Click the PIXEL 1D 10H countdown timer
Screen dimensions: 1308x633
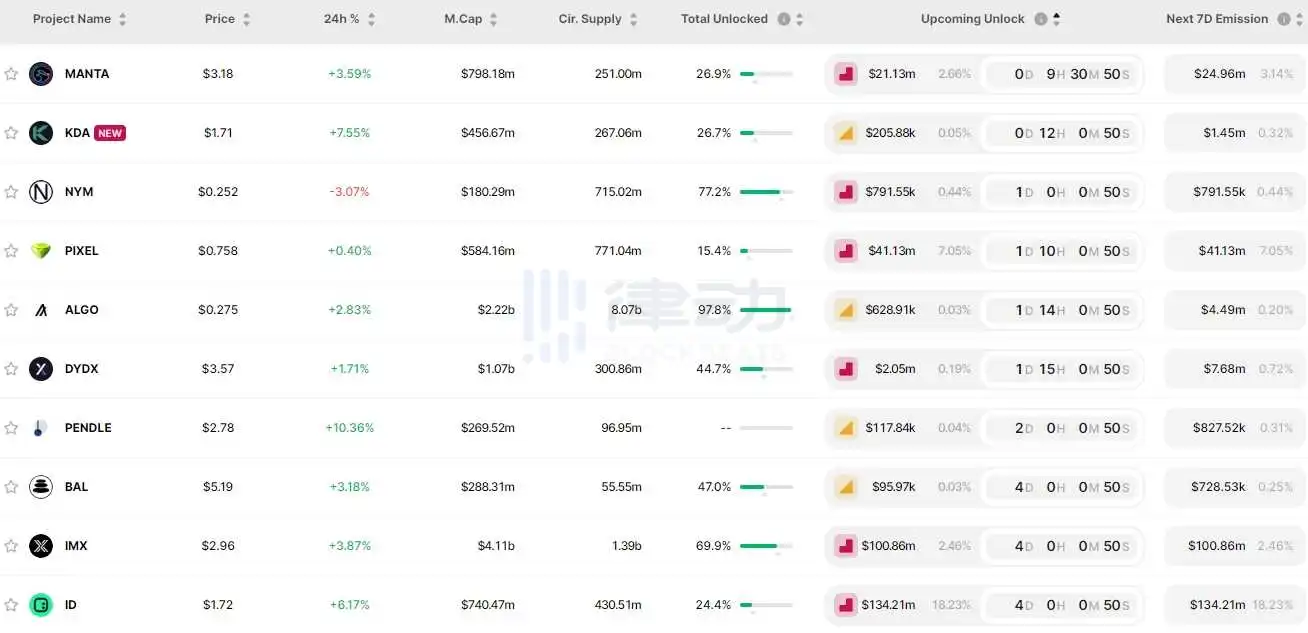click(x=1063, y=251)
